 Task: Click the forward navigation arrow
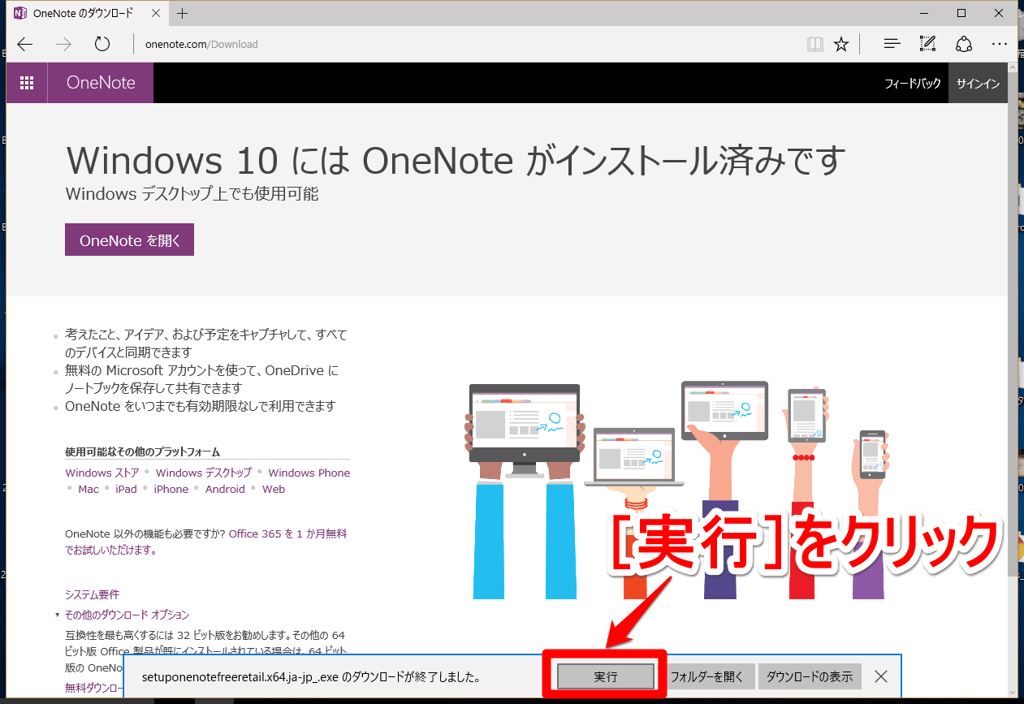point(63,44)
